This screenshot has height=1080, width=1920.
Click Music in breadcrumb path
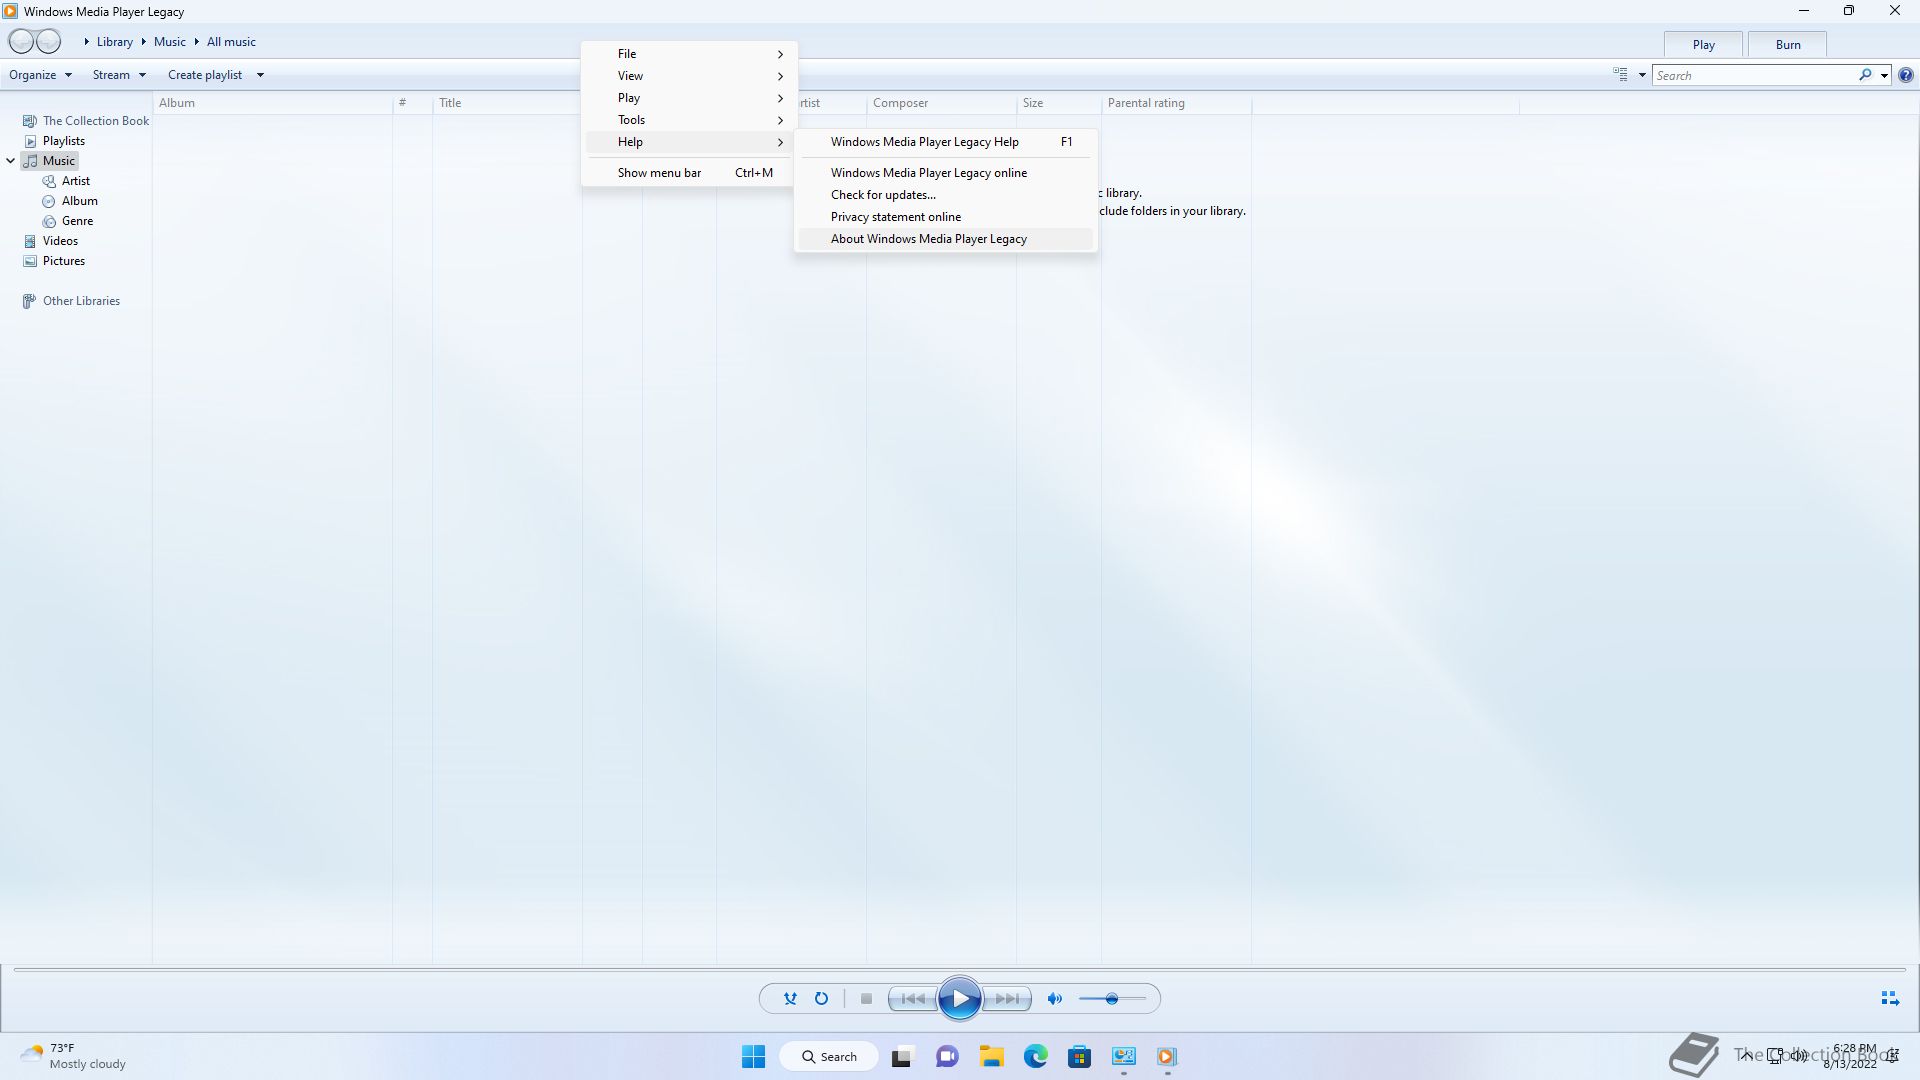(x=170, y=42)
